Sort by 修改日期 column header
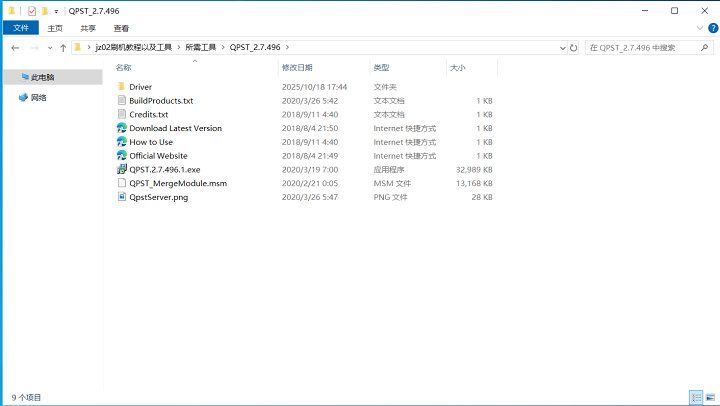720x406 pixels. coord(297,68)
